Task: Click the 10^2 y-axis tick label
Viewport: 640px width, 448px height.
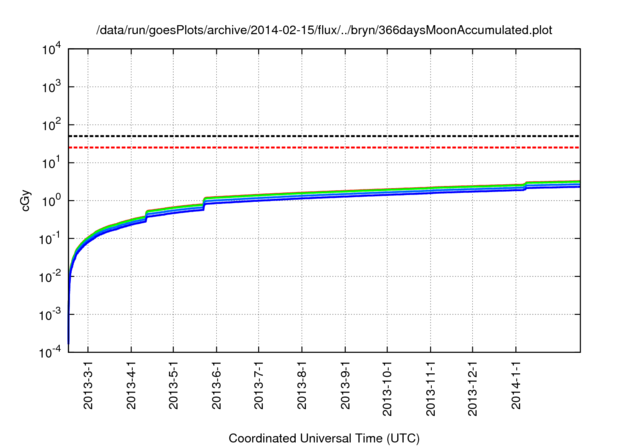Action: pos(50,125)
